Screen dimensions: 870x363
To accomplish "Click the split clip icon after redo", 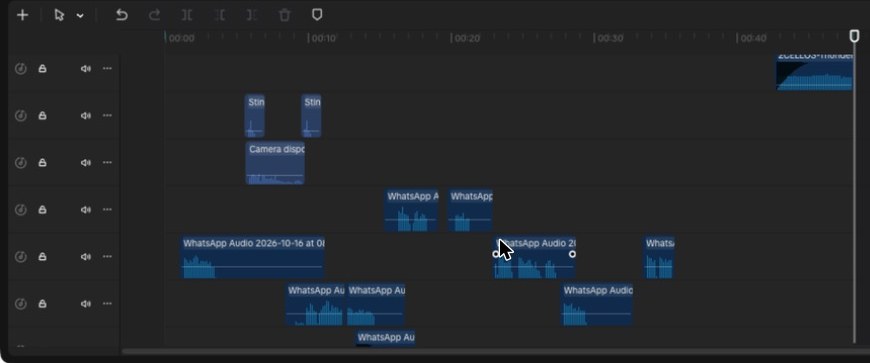I will (187, 16).
